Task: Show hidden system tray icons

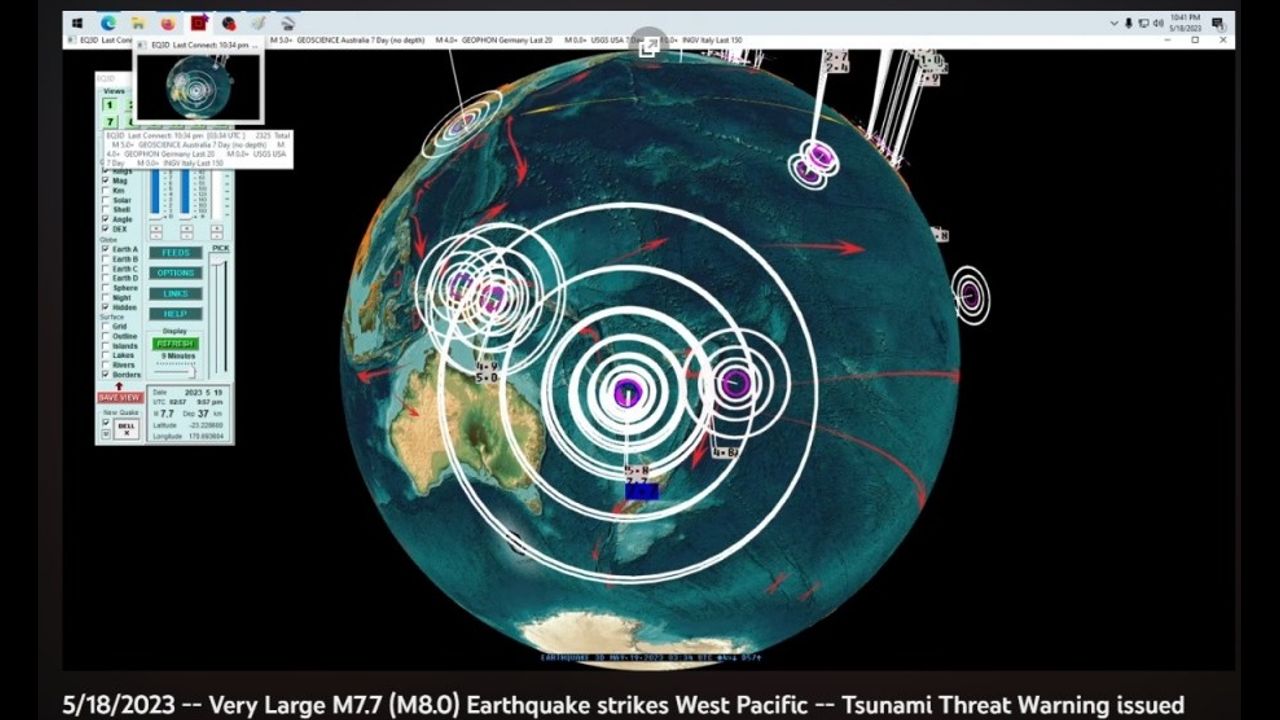Action: [x=1114, y=23]
